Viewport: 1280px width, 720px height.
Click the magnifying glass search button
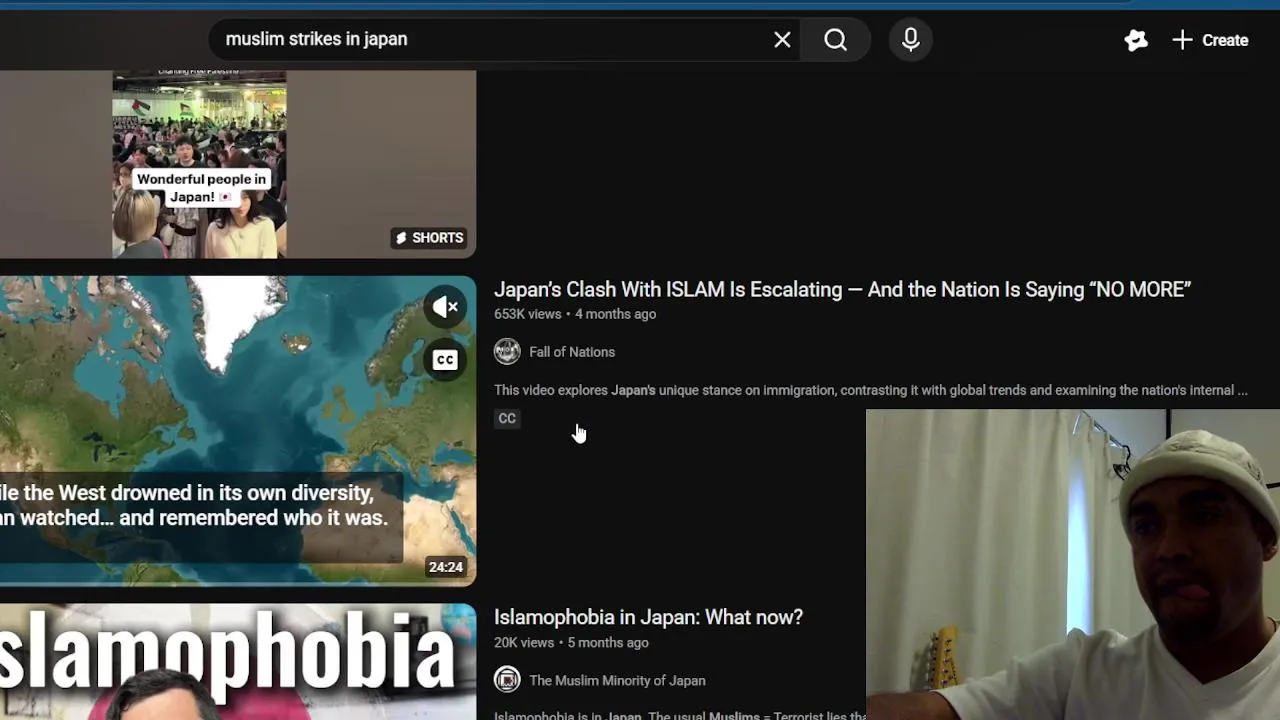click(836, 40)
